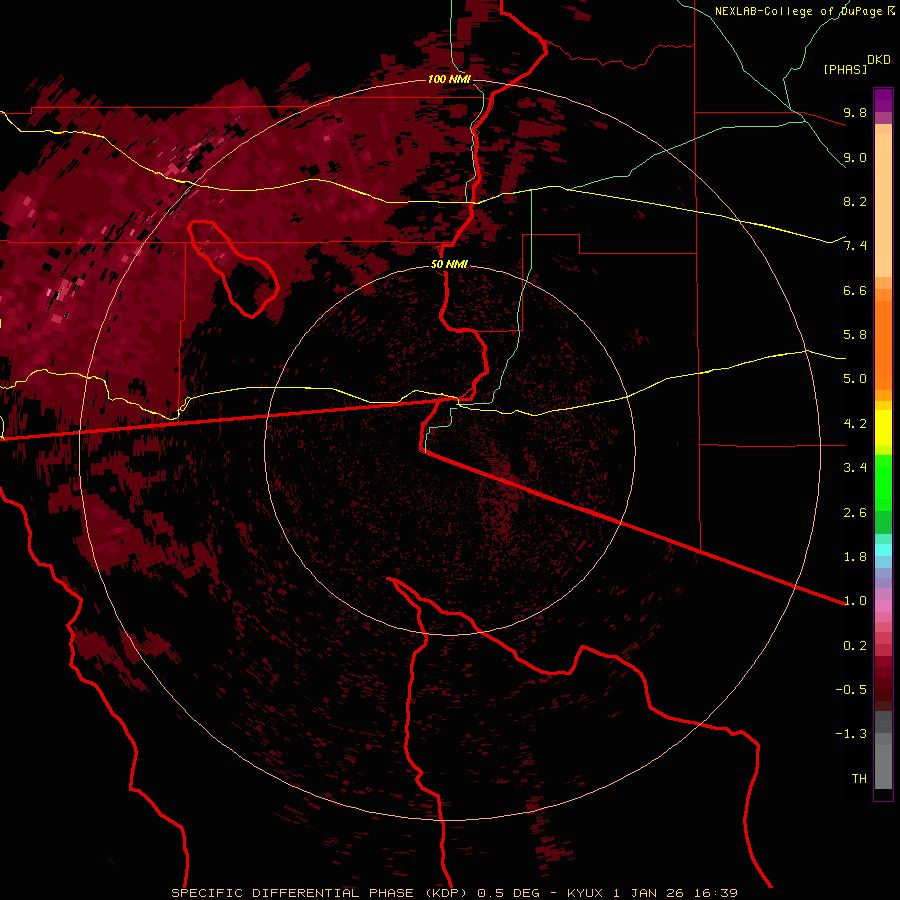This screenshot has height=900, width=900.
Task: Click the 7.4 scale value label
Action: point(855,246)
